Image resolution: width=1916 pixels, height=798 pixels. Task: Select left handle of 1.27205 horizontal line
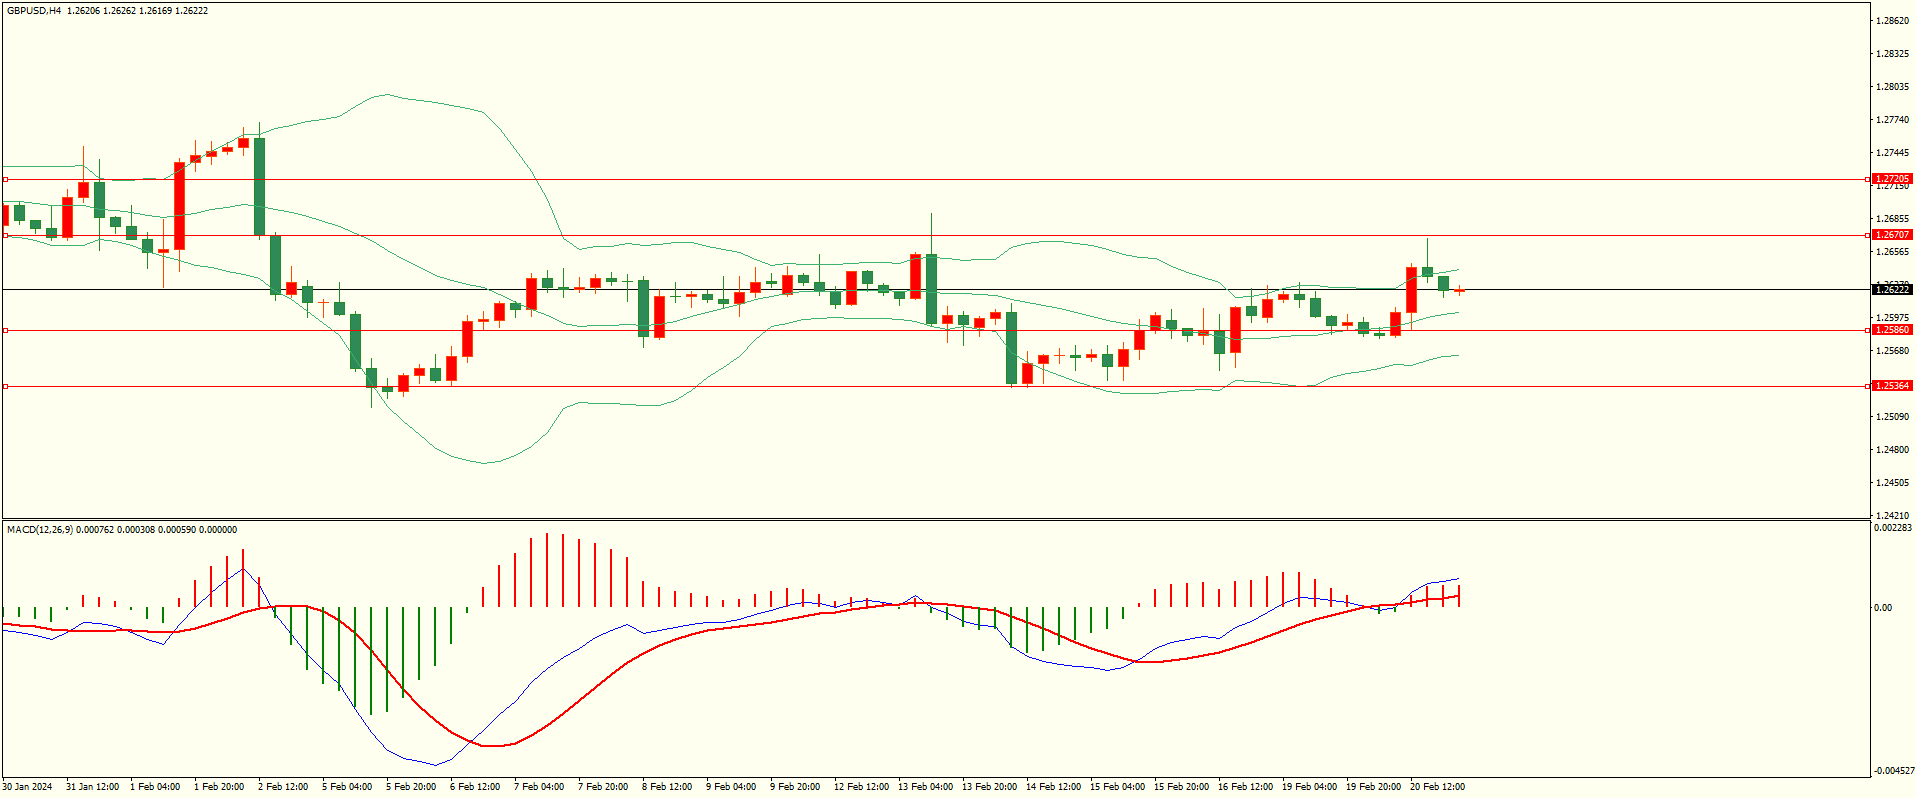(5, 180)
